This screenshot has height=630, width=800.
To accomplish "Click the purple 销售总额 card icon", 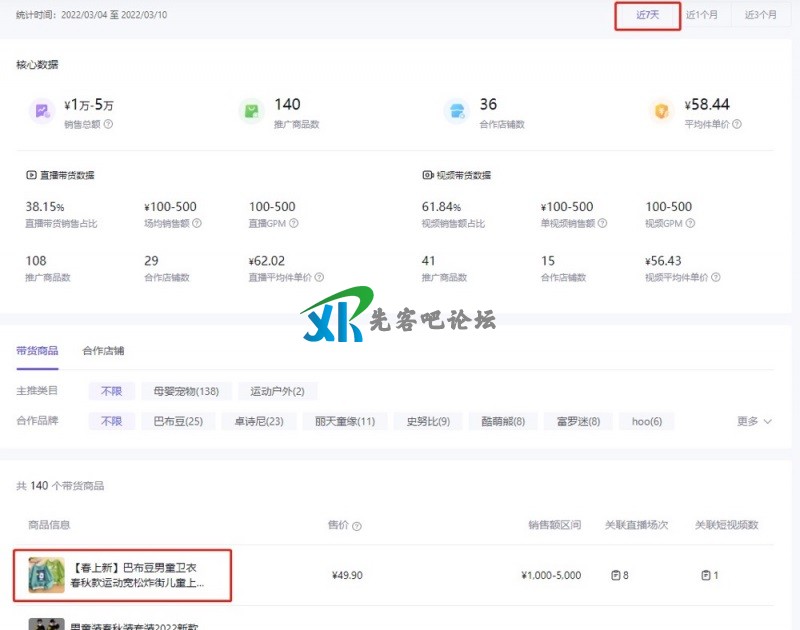I will (41, 111).
